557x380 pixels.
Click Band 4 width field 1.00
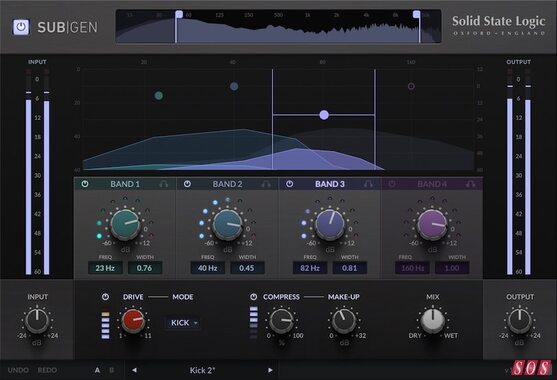coord(451,268)
